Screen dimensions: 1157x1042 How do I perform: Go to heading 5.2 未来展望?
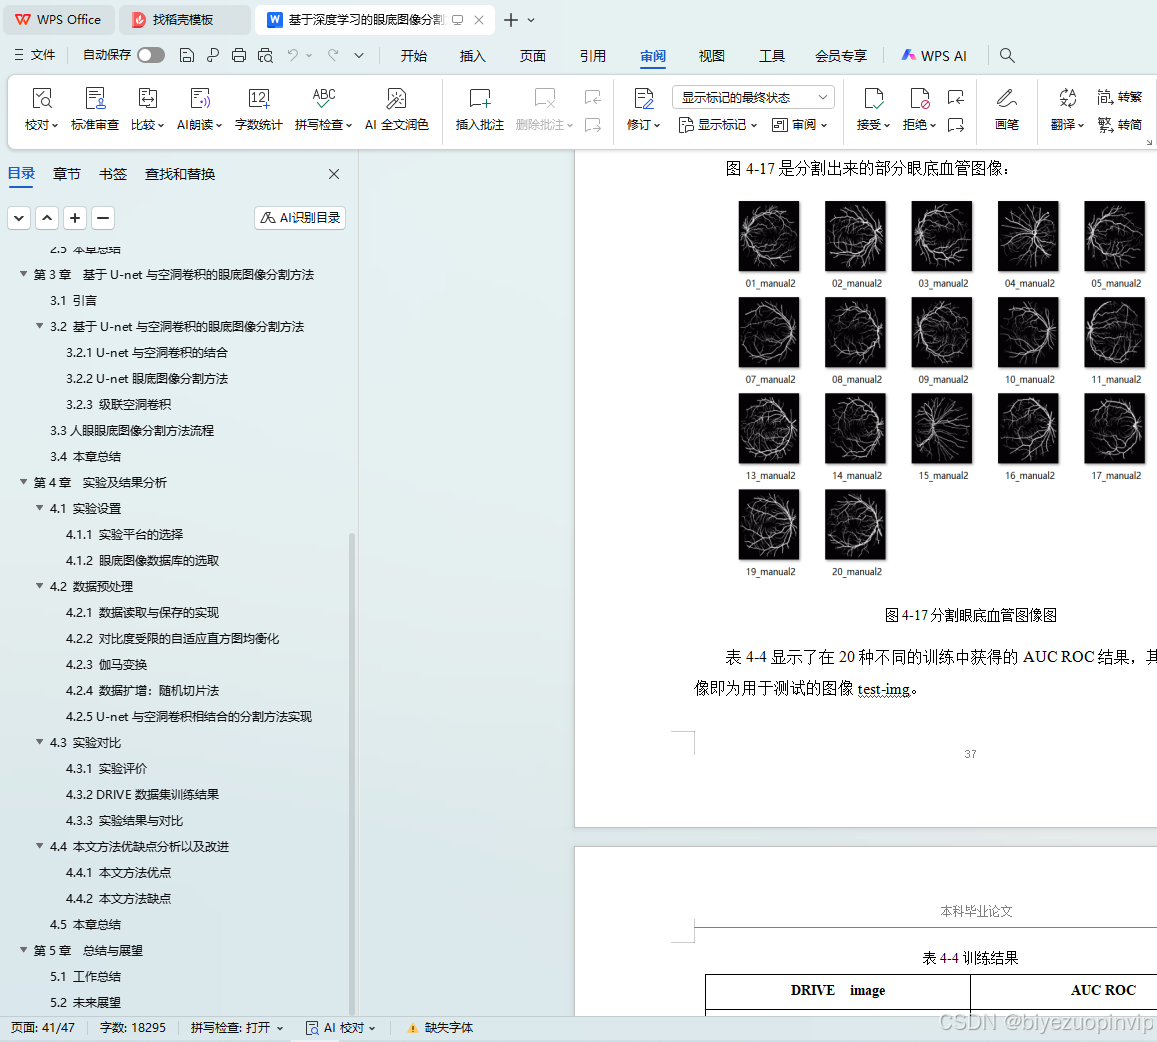pos(86,1003)
